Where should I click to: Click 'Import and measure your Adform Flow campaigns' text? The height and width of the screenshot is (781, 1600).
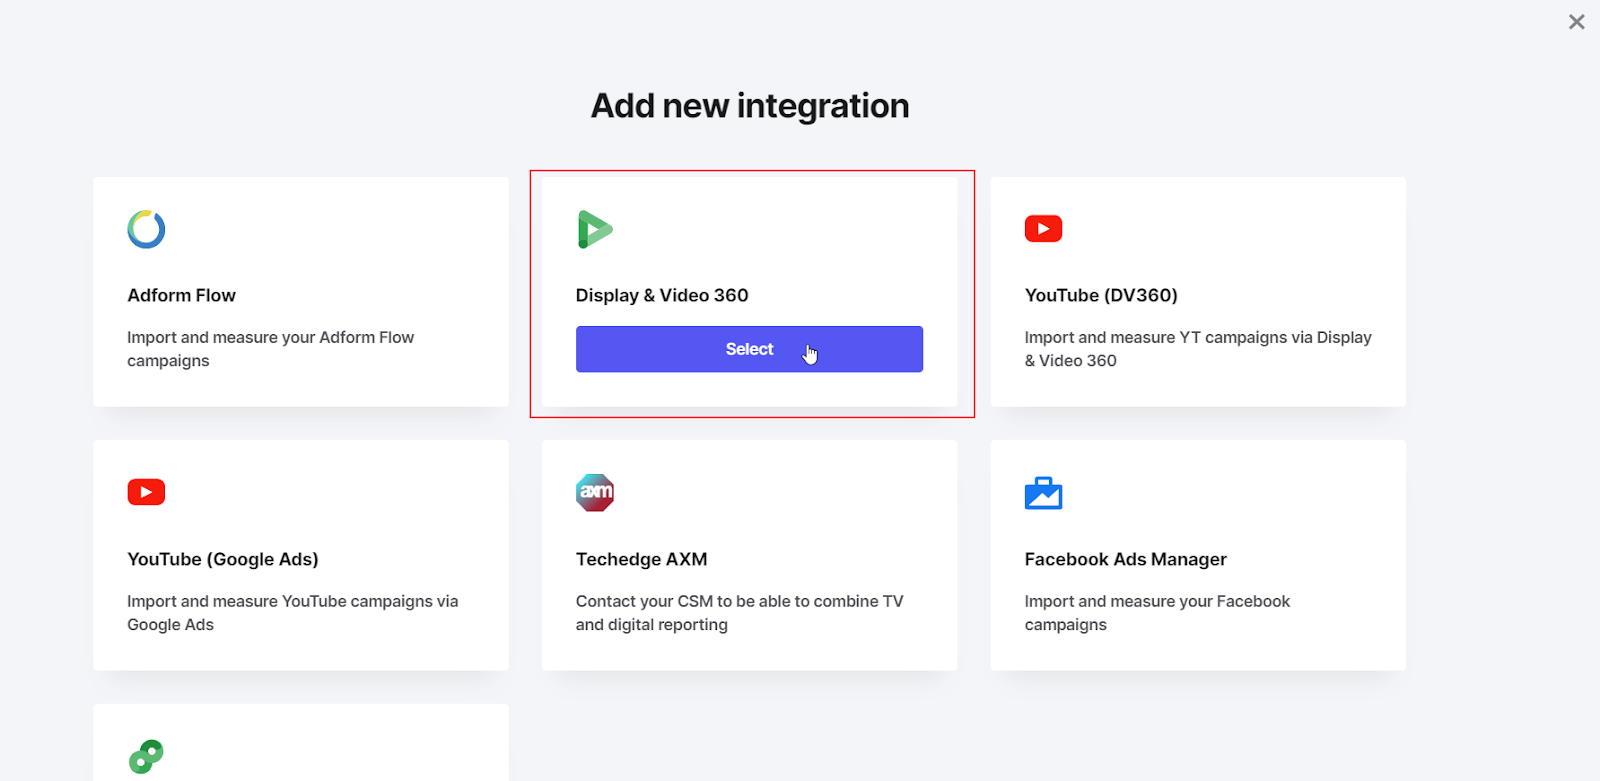pyautogui.click(x=270, y=349)
